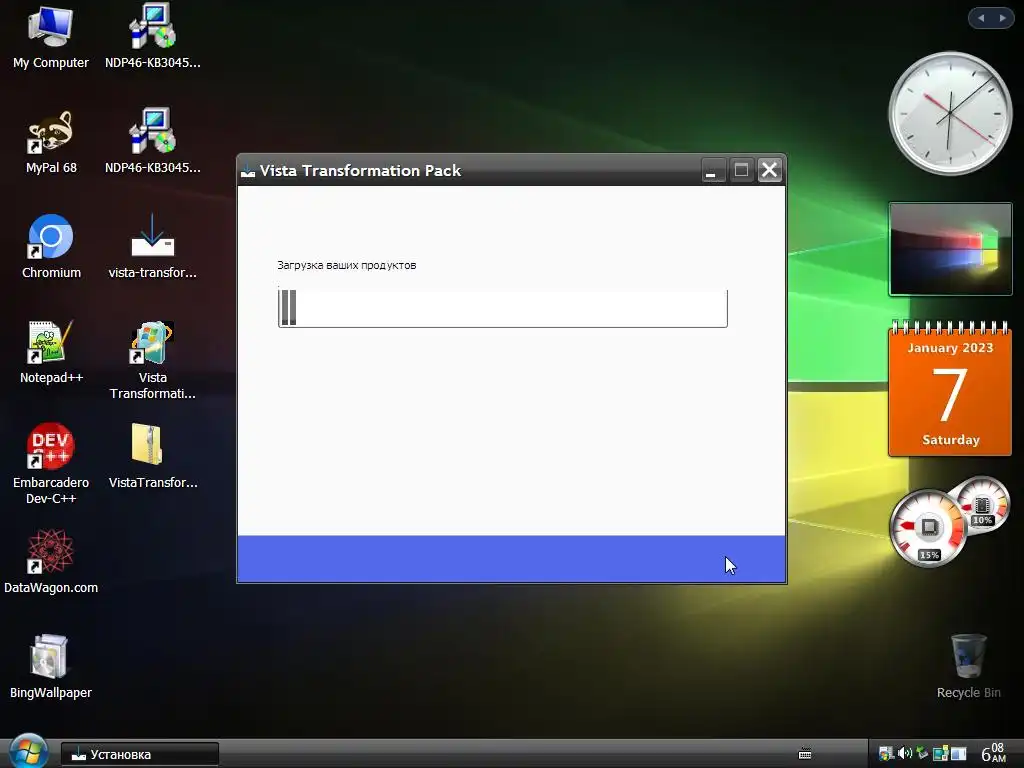1024x768 pixels.
Task: Select the NDP46-KB3045 icon beside MyPal 68
Action: click(153, 142)
